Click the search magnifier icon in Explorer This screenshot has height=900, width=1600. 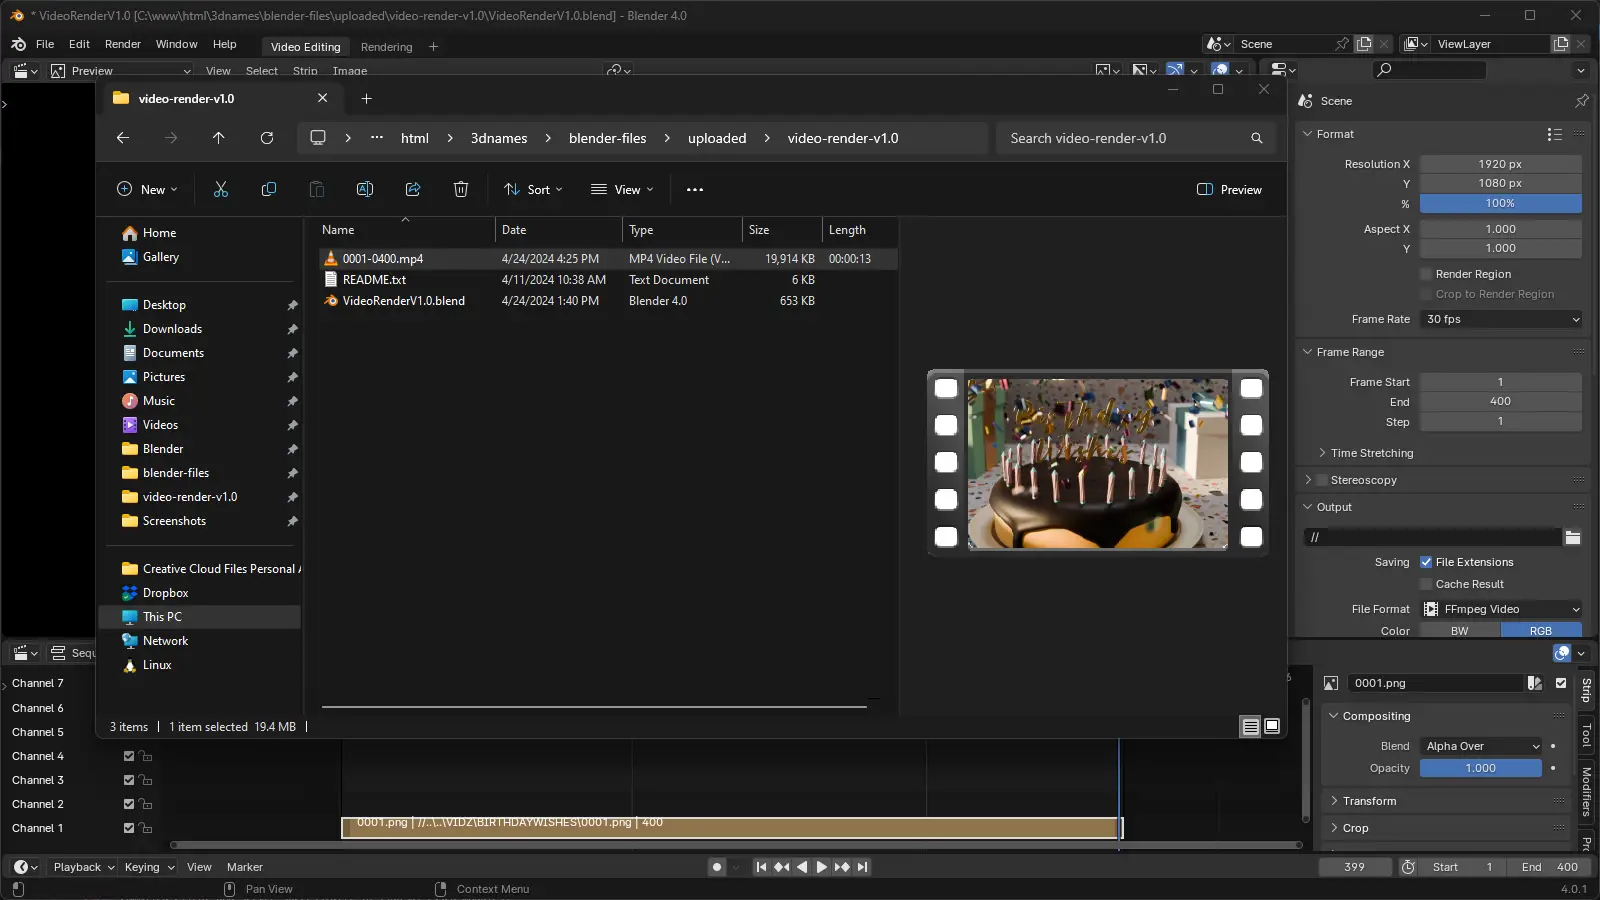(1257, 138)
